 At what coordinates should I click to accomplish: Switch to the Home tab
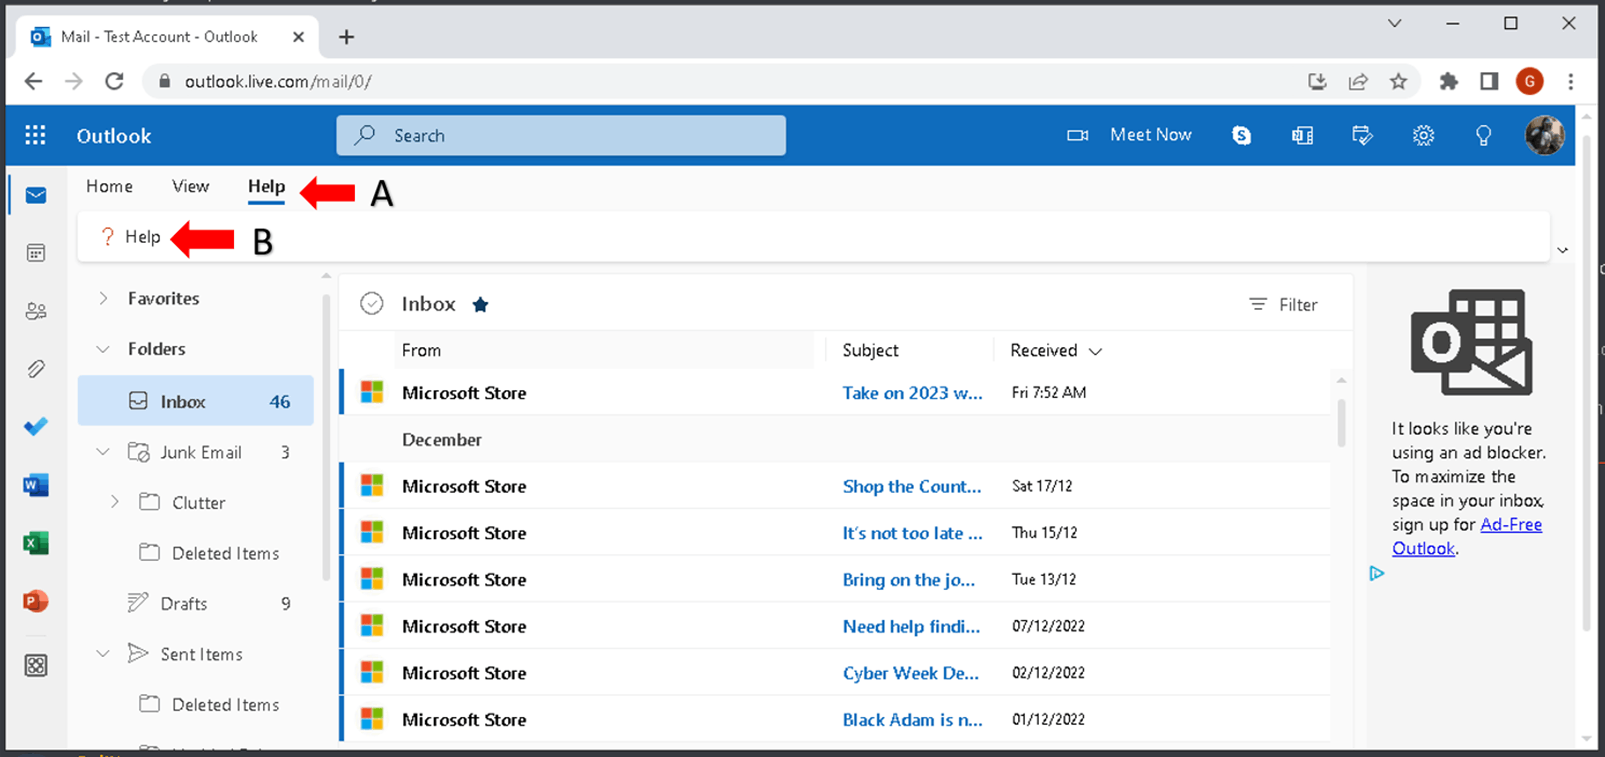pyautogui.click(x=109, y=186)
